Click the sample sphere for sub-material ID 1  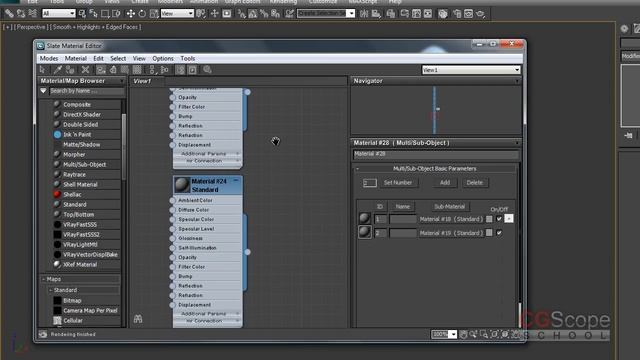click(x=364, y=218)
